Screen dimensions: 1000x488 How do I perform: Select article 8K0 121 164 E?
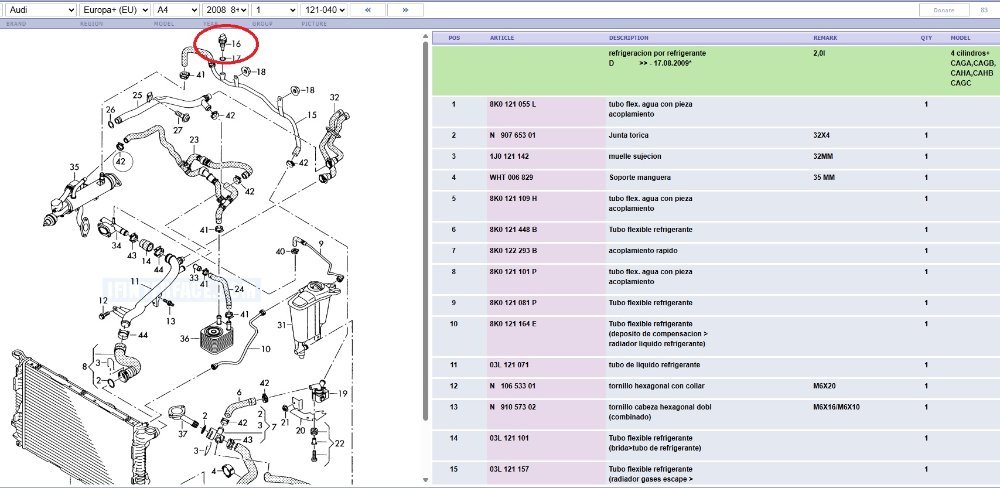tap(513, 324)
